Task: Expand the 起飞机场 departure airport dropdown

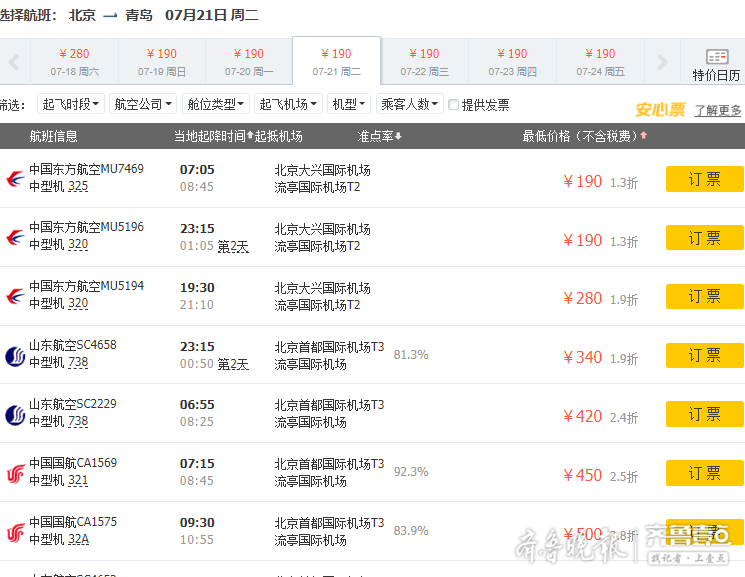Action: 288,104
